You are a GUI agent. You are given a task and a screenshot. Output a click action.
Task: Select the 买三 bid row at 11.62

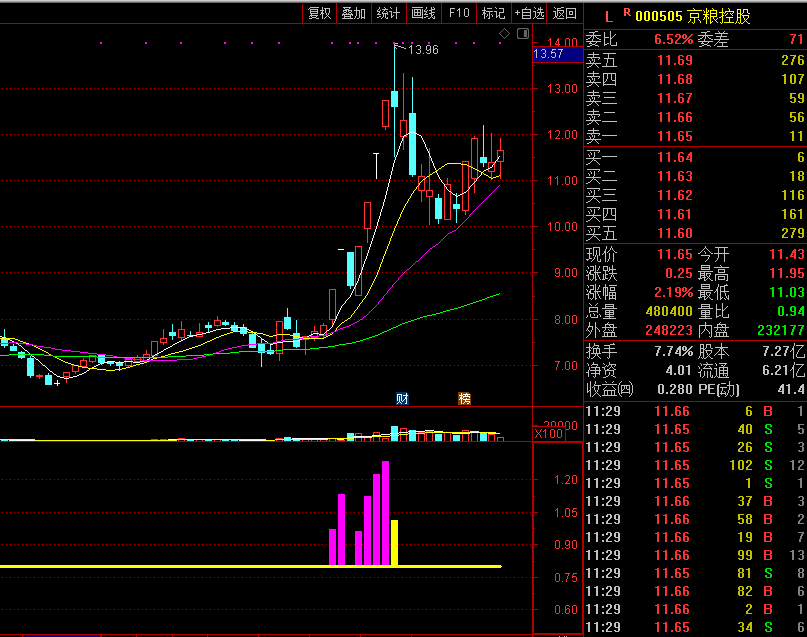695,196
